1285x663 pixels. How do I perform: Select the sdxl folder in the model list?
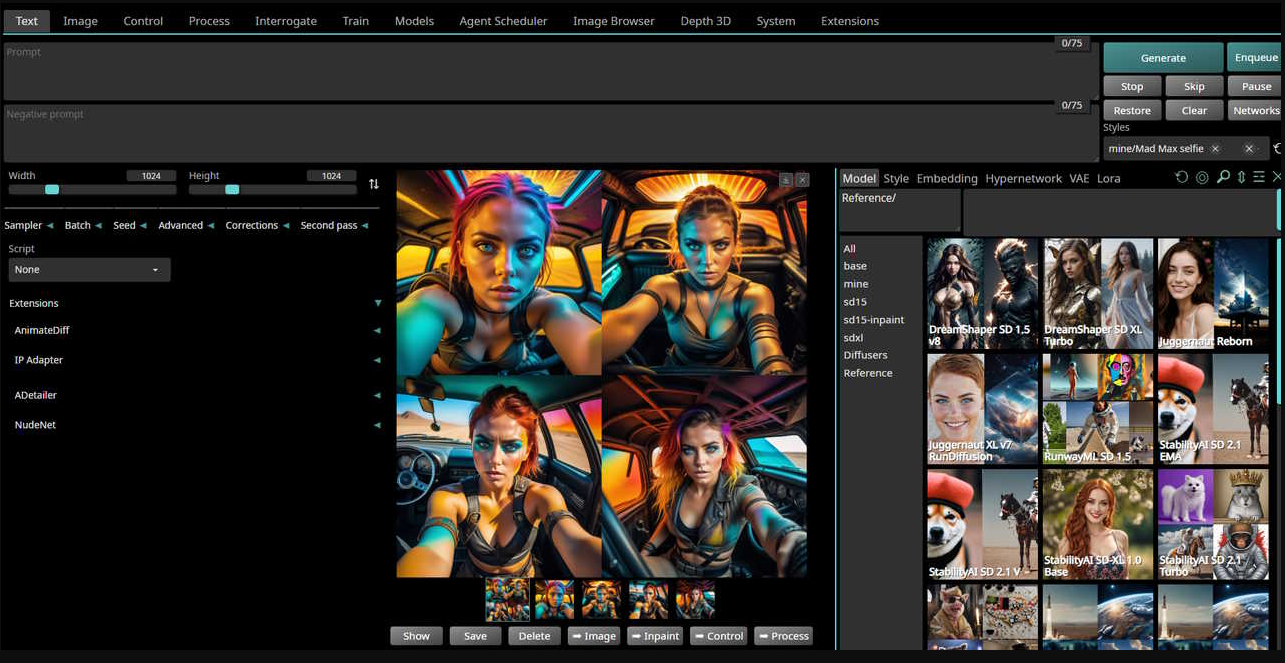point(853,338)
